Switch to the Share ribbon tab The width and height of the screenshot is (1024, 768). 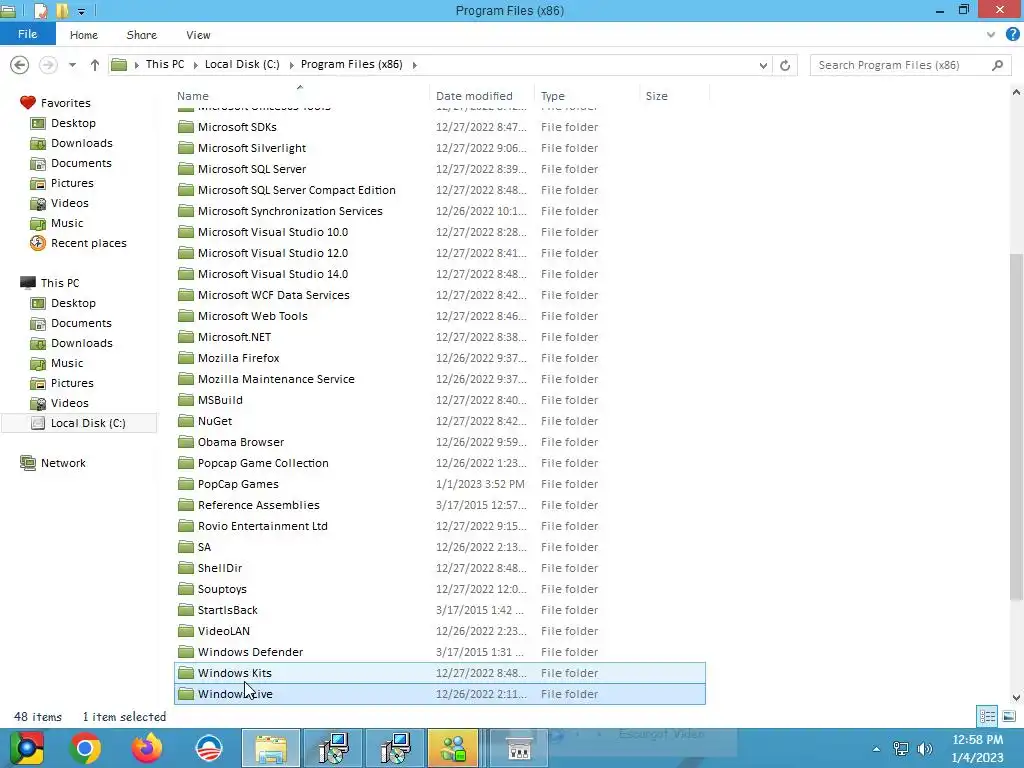(x=141, y=35)
